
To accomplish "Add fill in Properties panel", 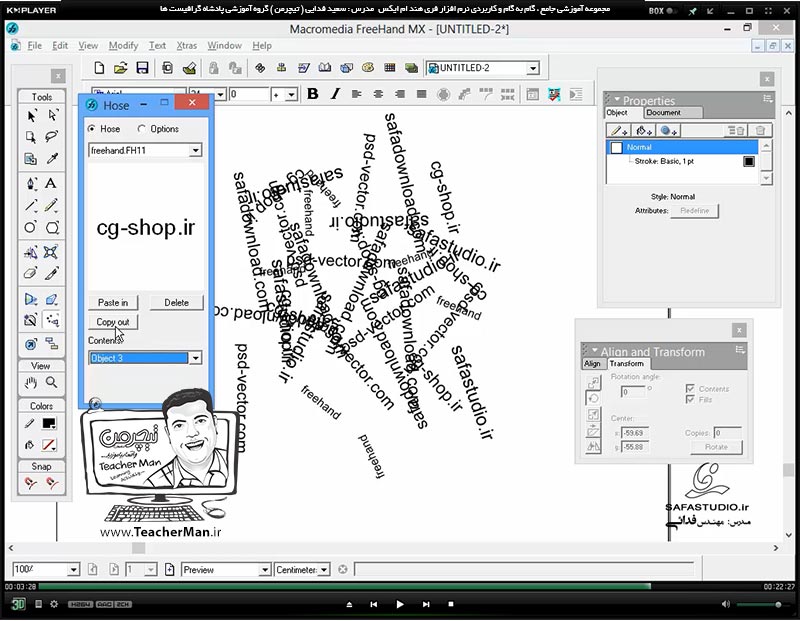I will point(644,131).
